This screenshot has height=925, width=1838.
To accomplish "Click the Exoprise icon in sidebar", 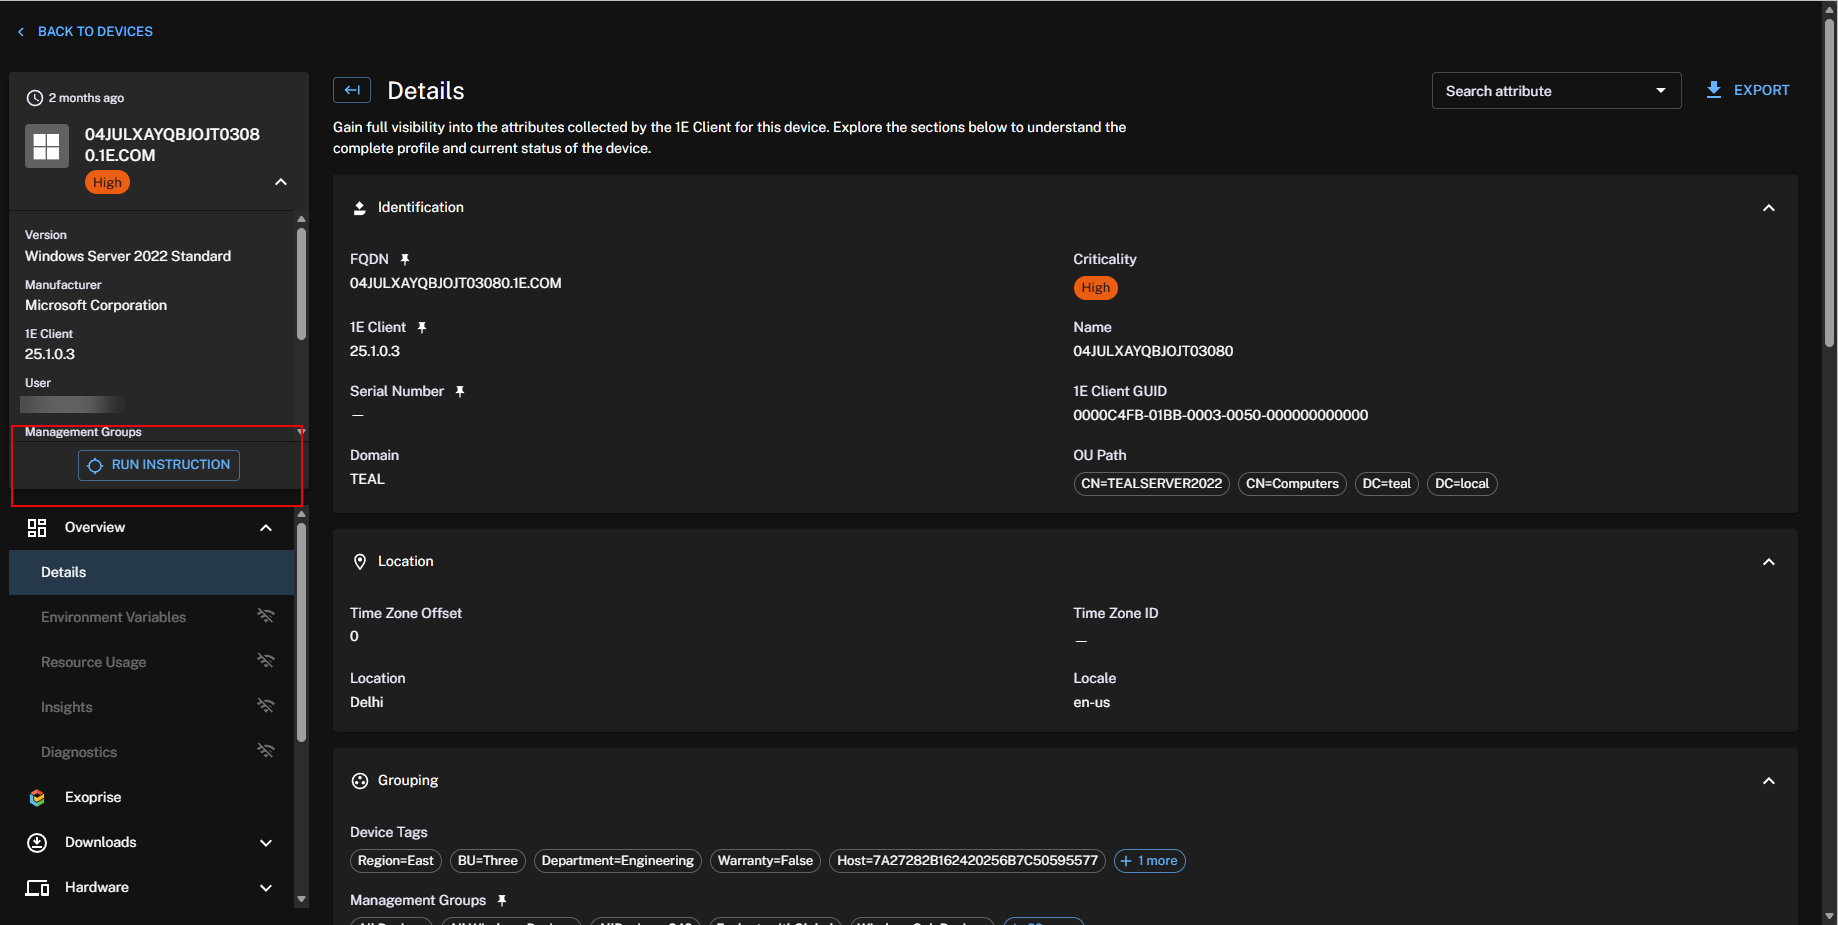I will [37, 797].
